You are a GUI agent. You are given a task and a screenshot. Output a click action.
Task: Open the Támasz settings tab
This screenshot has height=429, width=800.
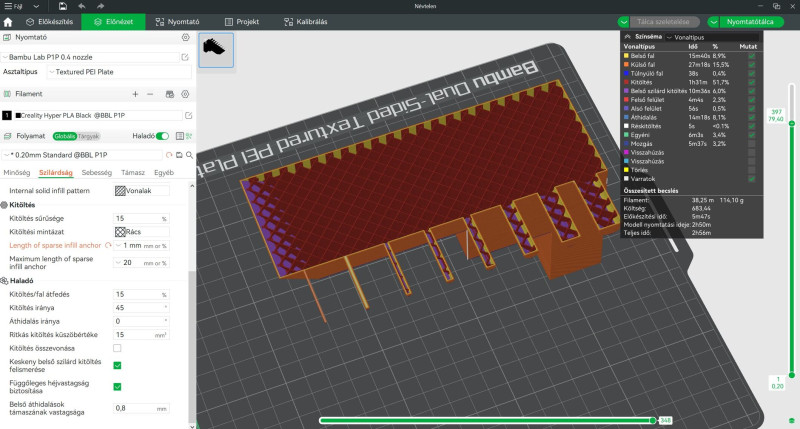(133, 172)
